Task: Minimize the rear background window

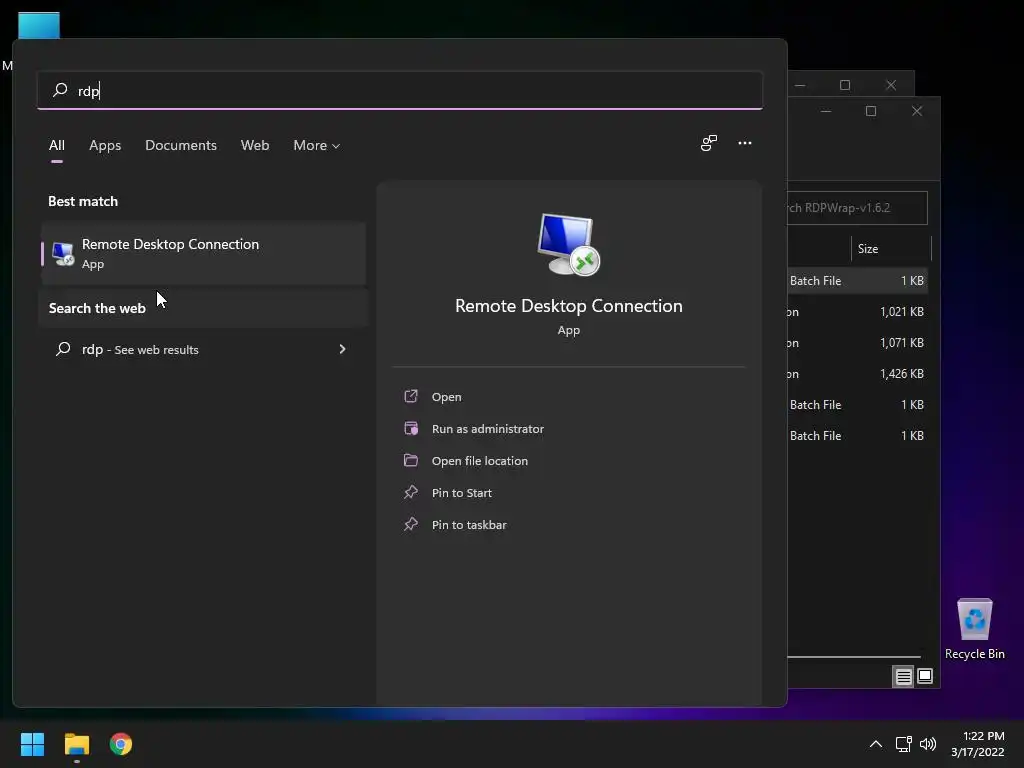Action: (x=800, y=85)
